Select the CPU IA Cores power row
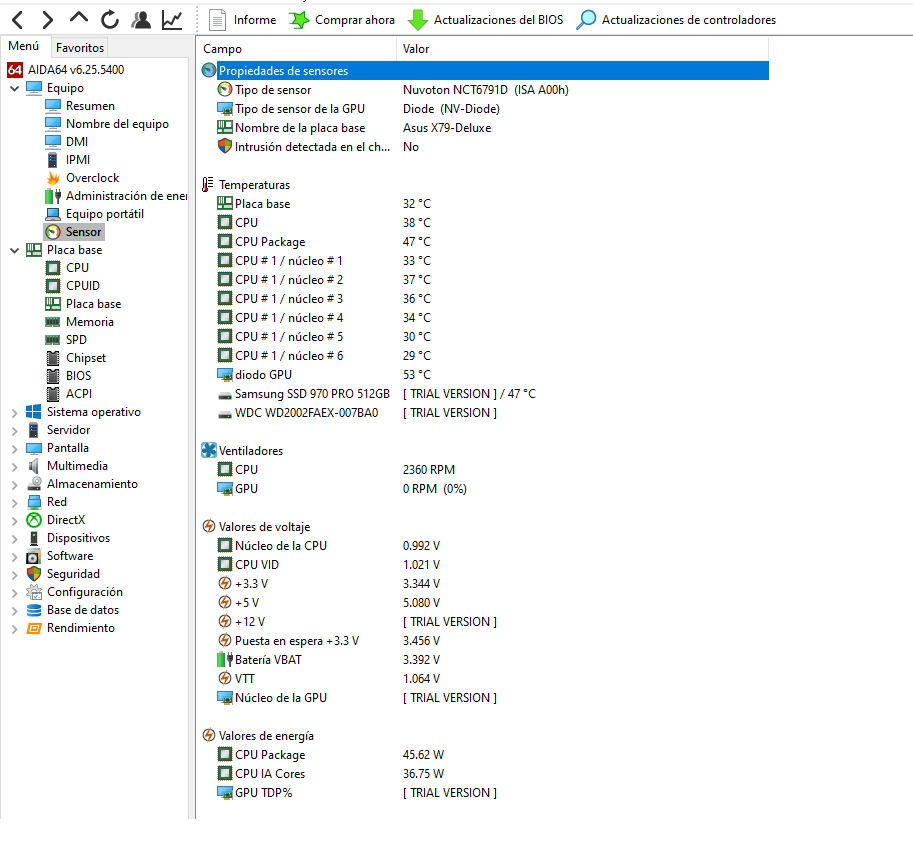 click(x=484, y=775)
